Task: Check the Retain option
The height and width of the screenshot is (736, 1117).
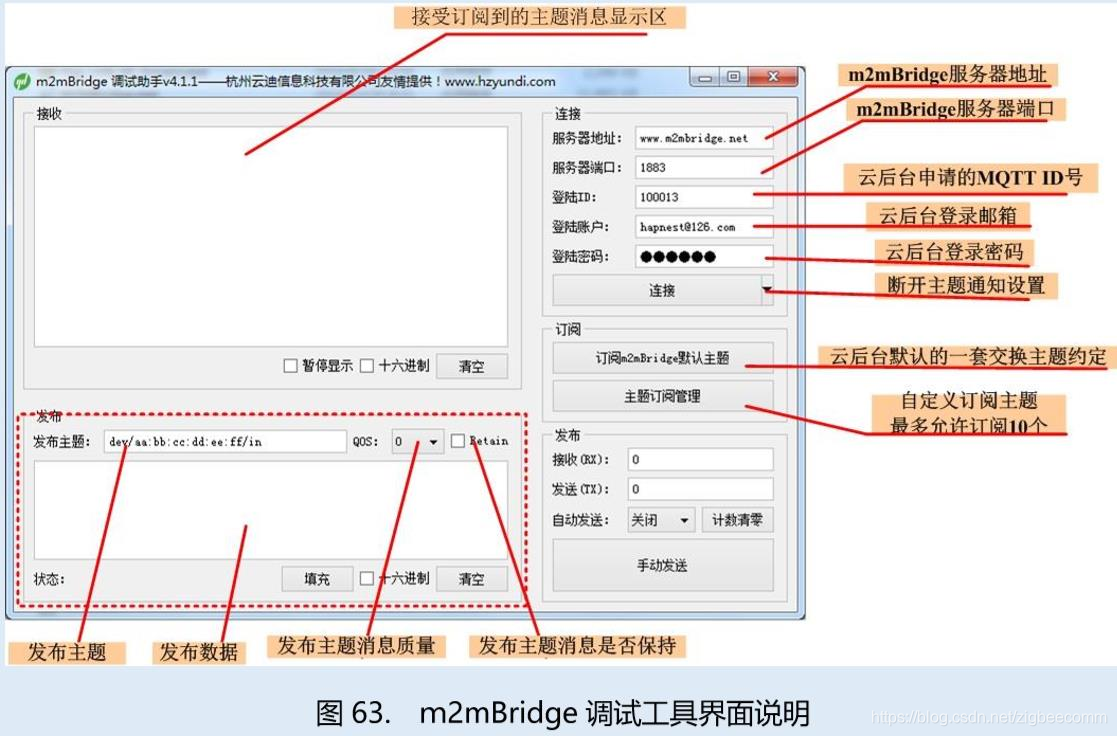Action: click(x=457, y=441)
